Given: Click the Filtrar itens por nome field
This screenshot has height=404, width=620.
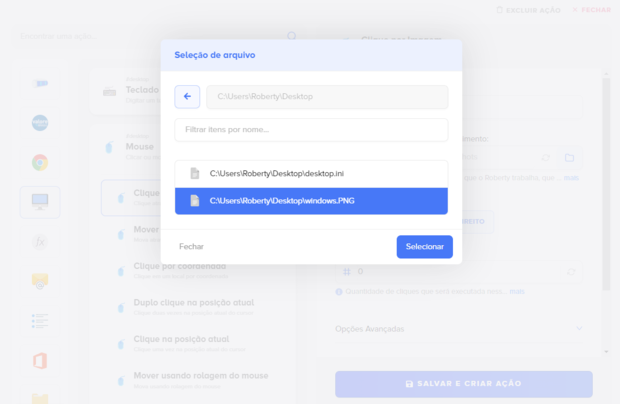Looking at the screenshot, I should pos(311,130).
